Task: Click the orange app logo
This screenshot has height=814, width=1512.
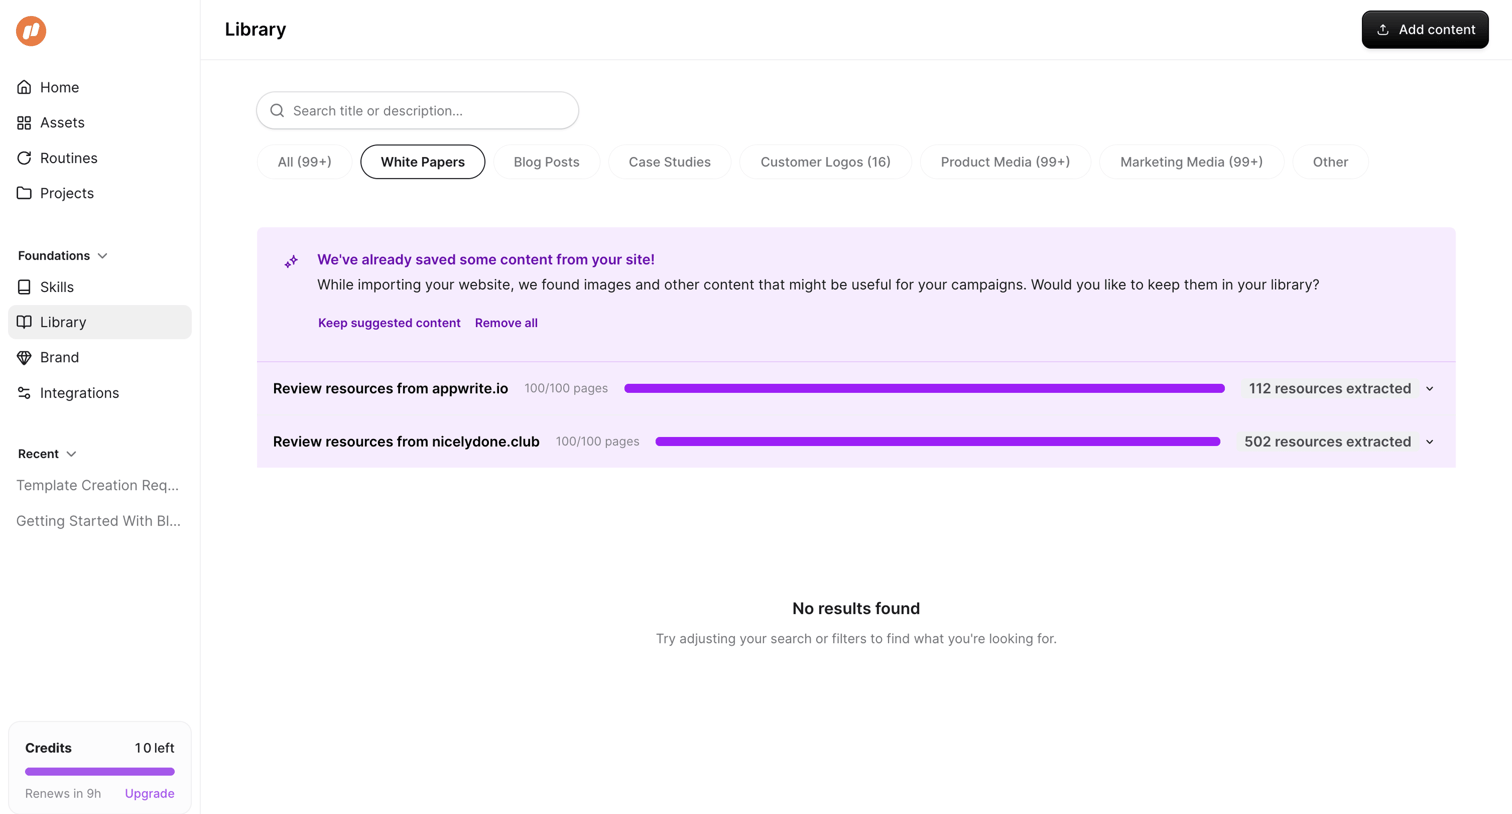Action: (x=31, y=31)
